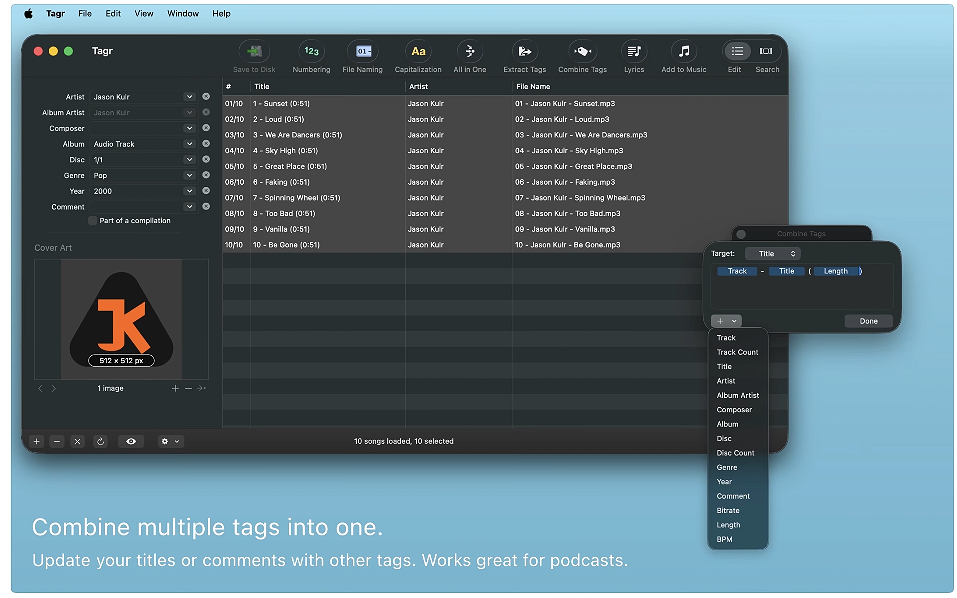This screenshot has height=598, width=957.
Task: Clear the Genre field with its X icon
Action: click(x=206, y=175)
